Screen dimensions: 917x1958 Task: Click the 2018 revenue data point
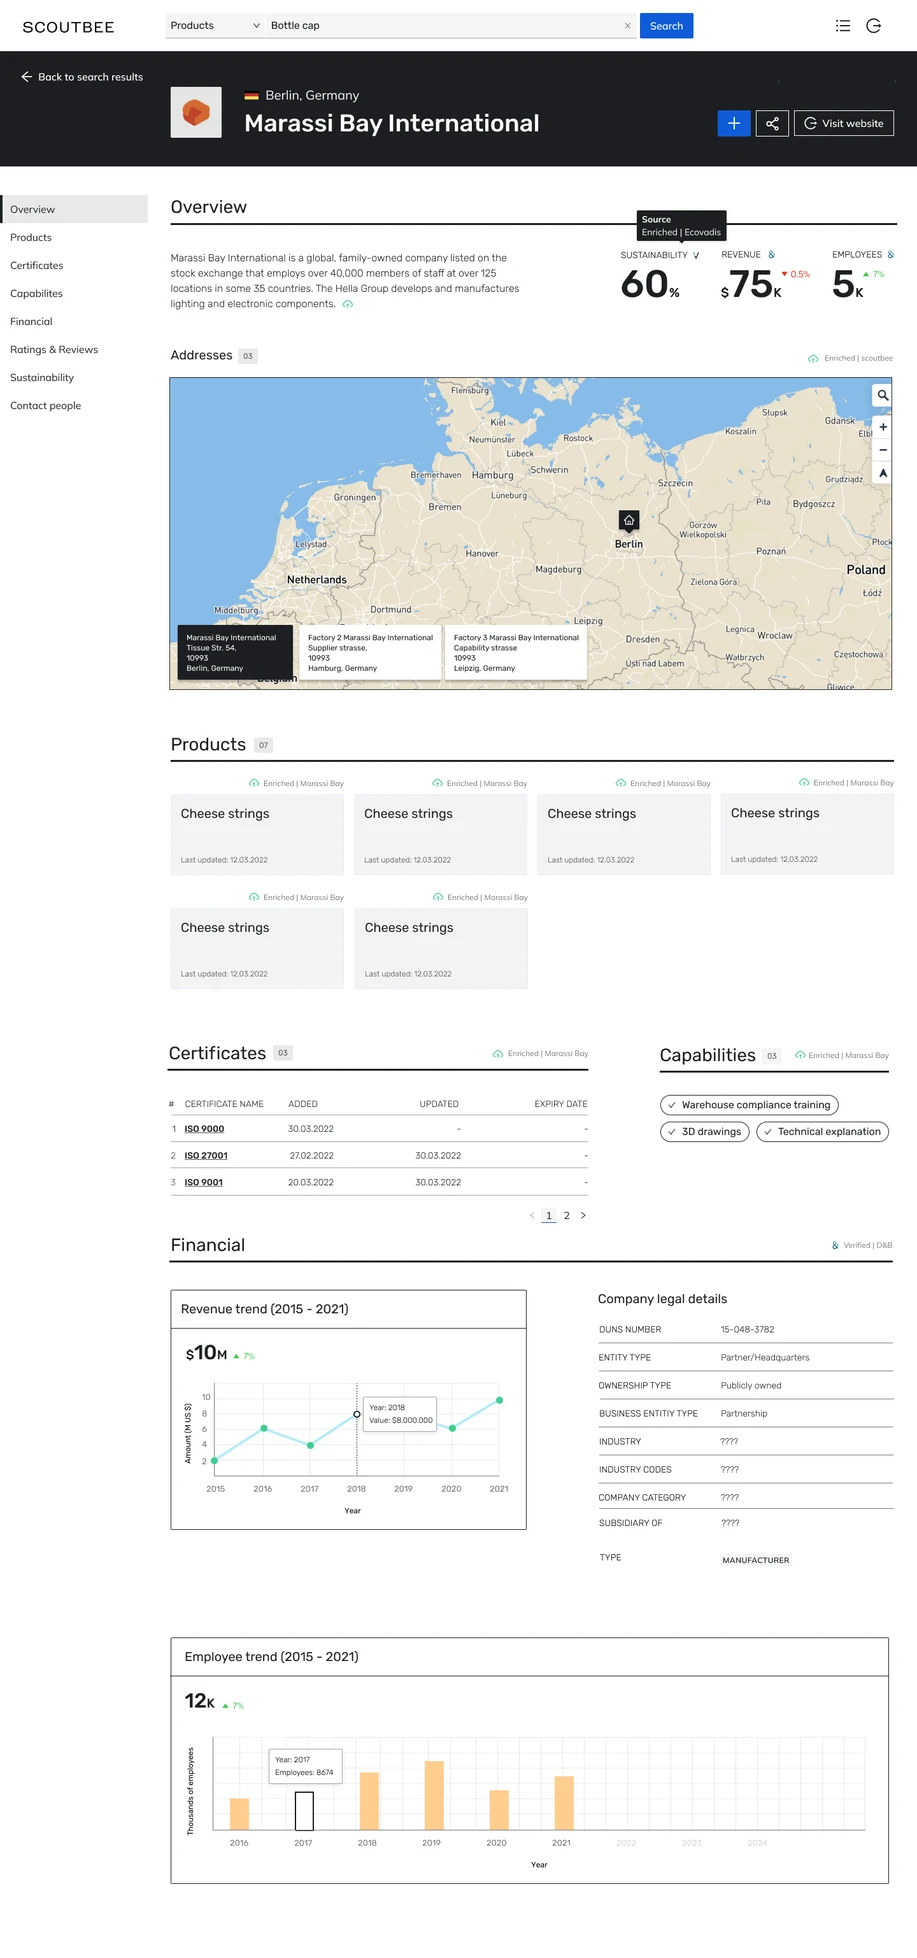coord(357,1414)
